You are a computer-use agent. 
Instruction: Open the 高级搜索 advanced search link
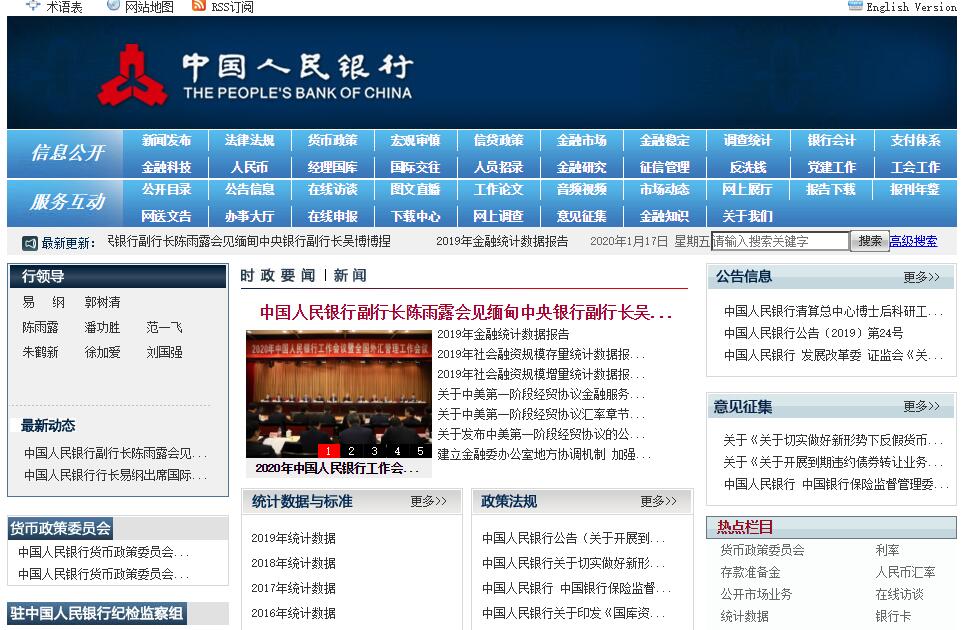[913, 241]
